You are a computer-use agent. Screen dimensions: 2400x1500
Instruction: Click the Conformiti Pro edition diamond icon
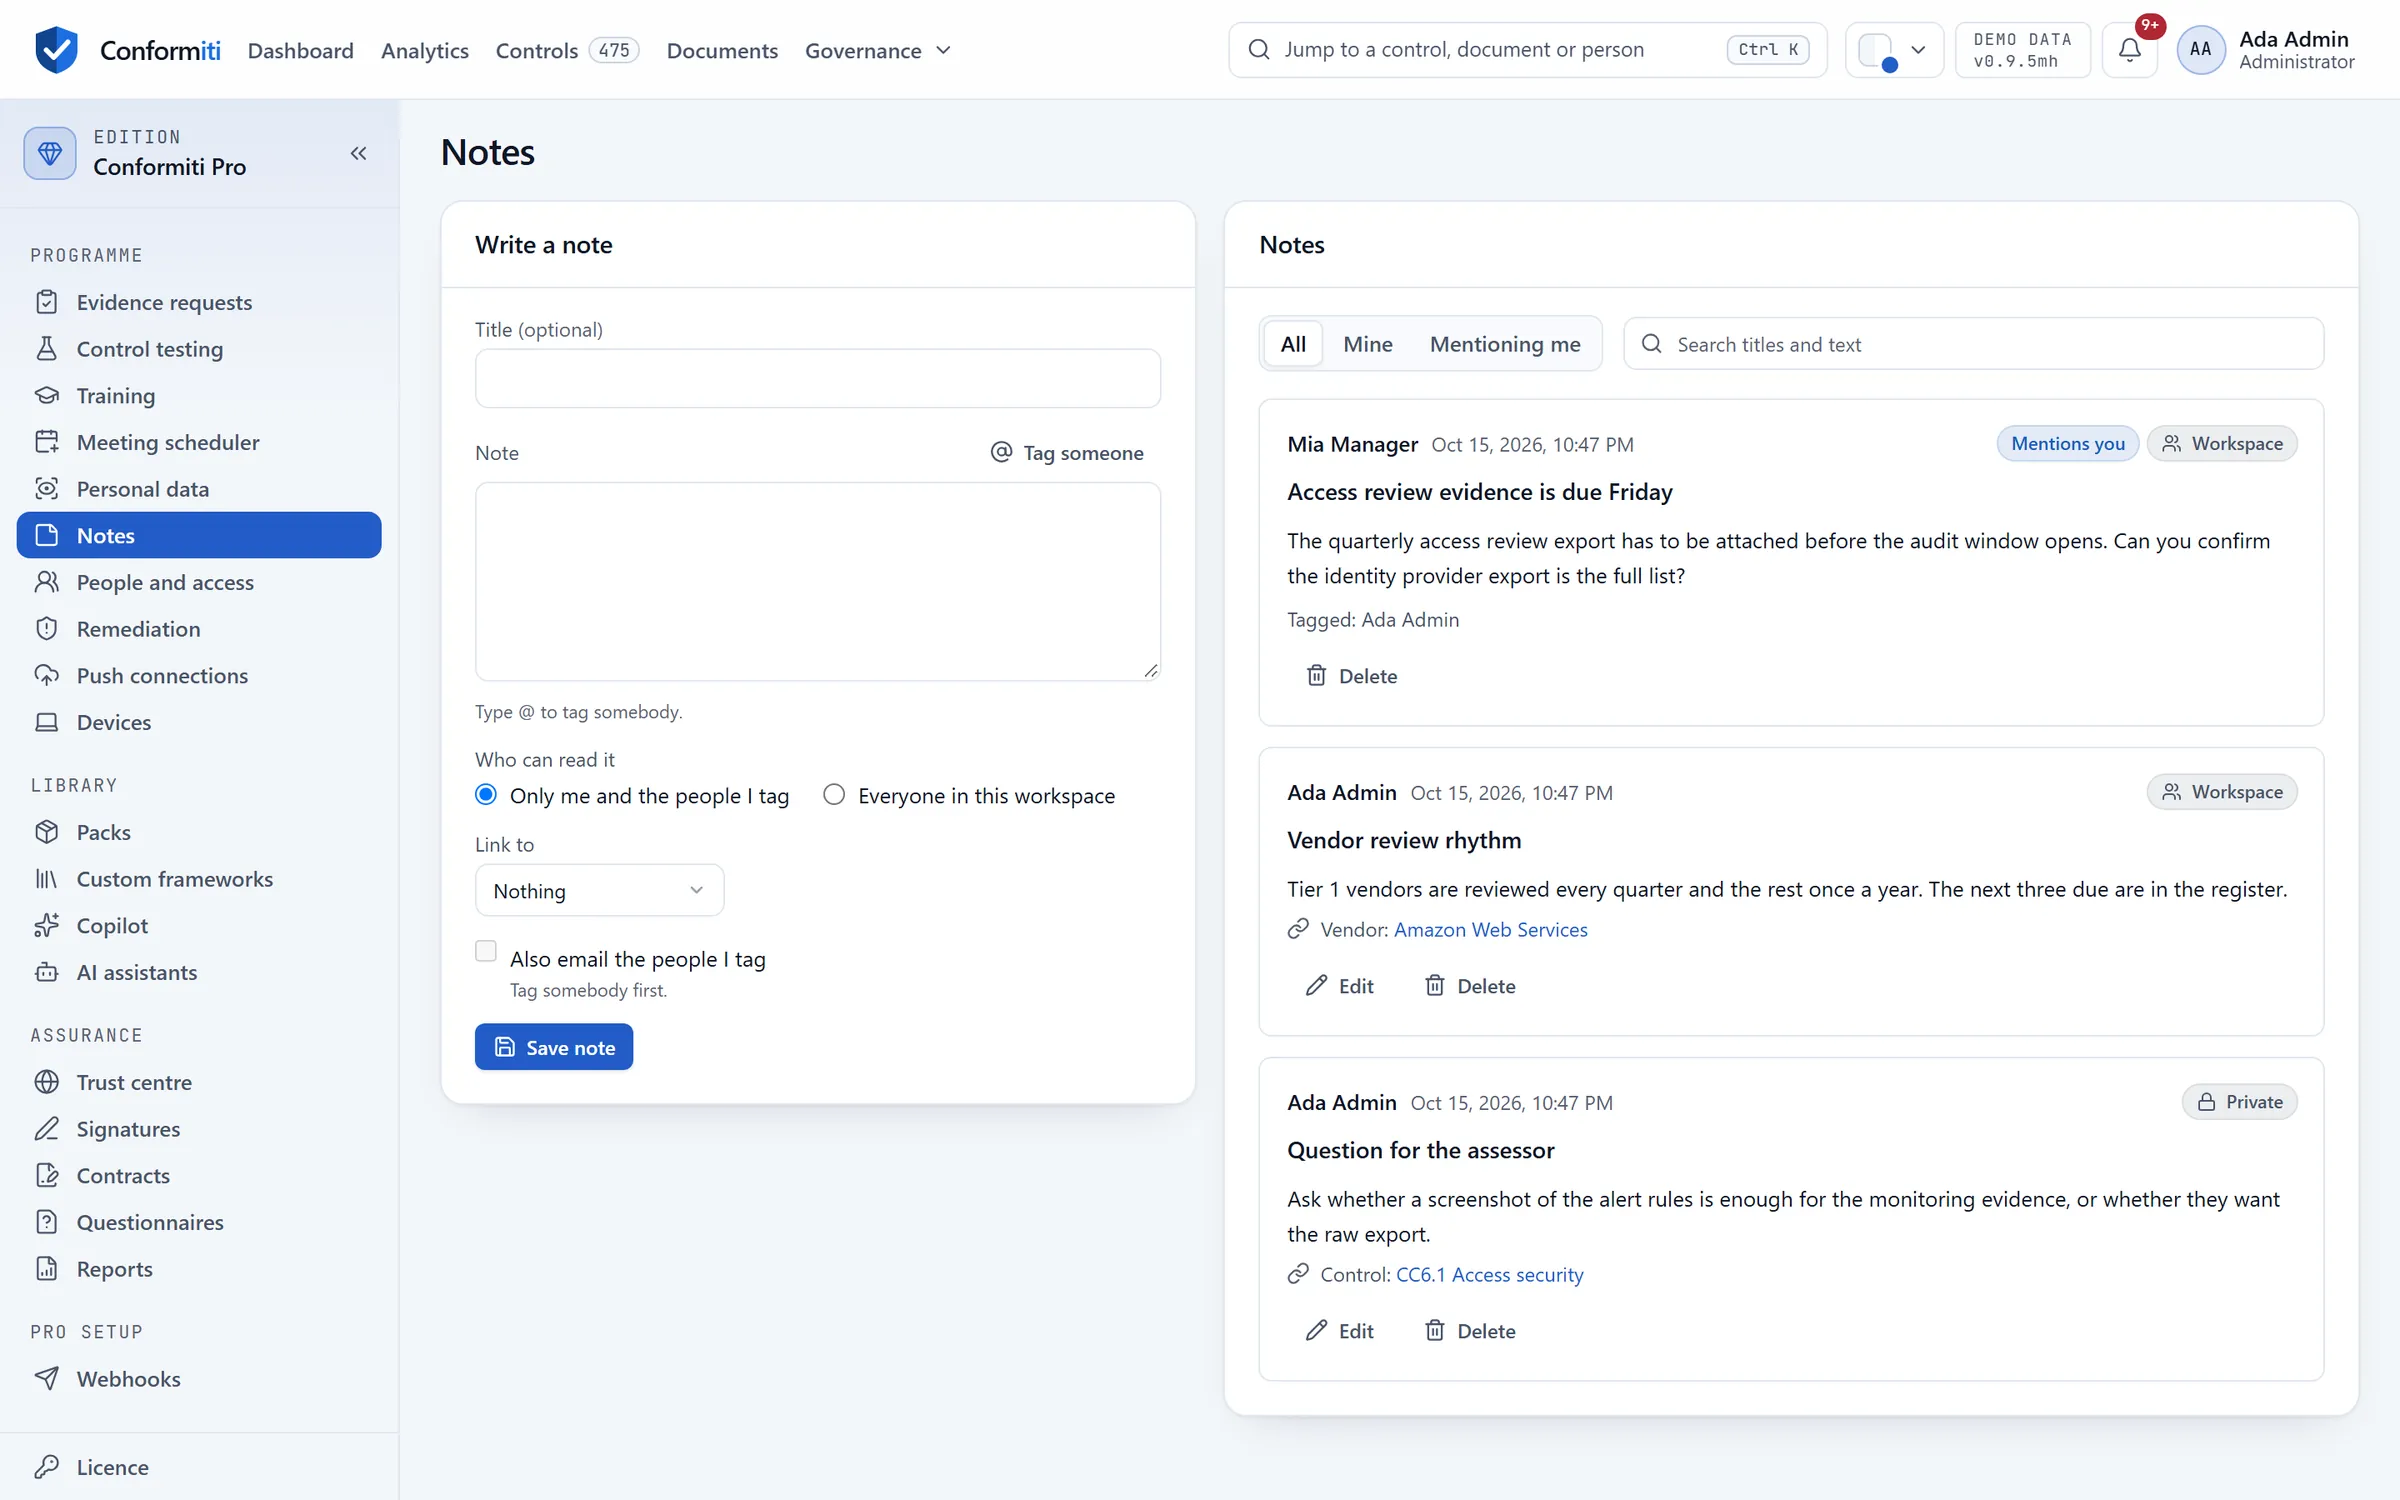point(49,153)
